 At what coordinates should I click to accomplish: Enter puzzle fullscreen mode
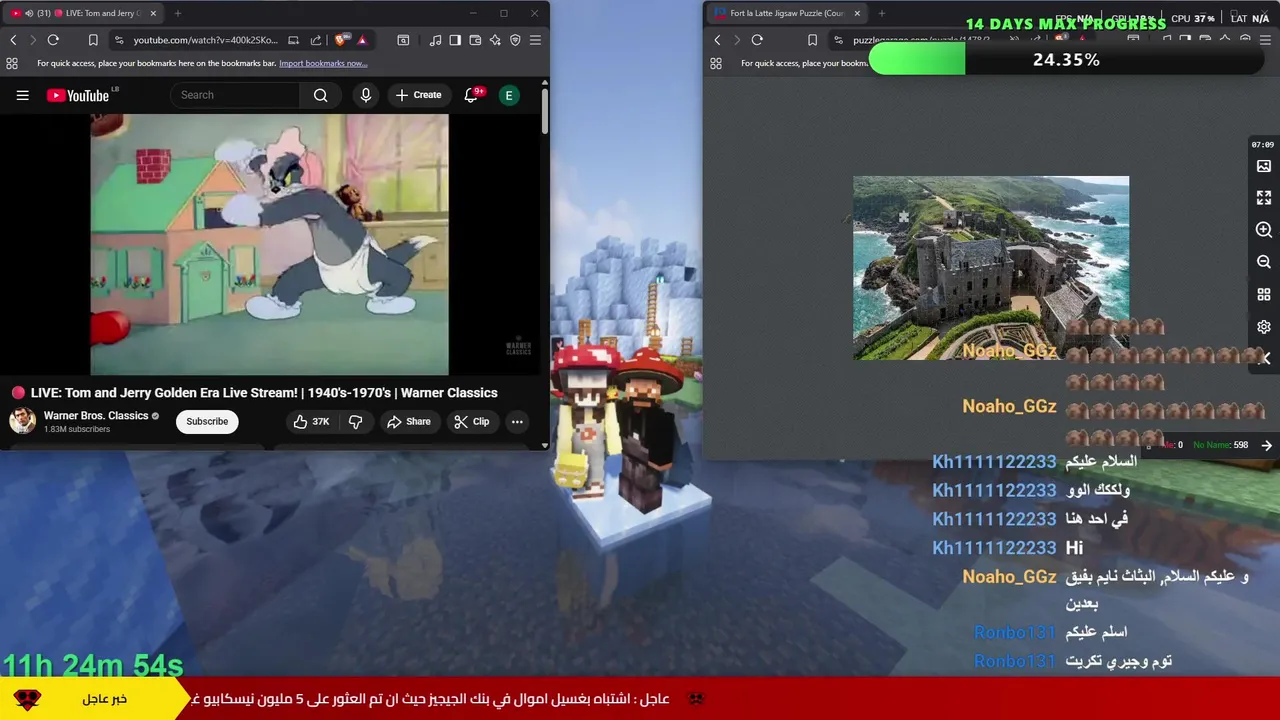[x=1264, y=198]
